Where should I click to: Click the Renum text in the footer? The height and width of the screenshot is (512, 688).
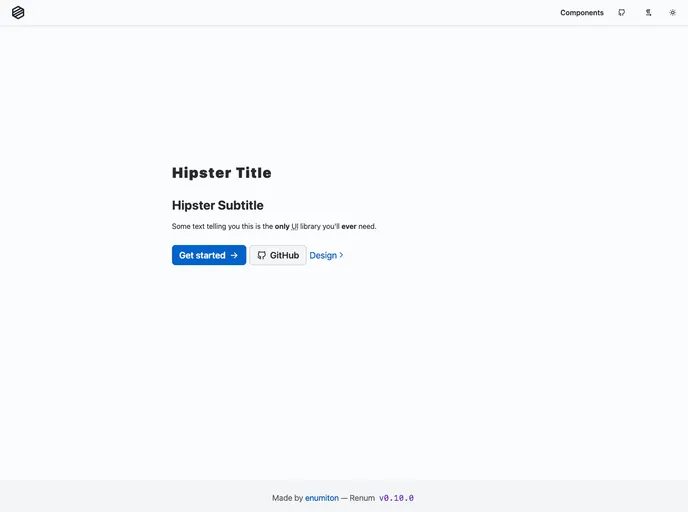click(x=362, y=498)
